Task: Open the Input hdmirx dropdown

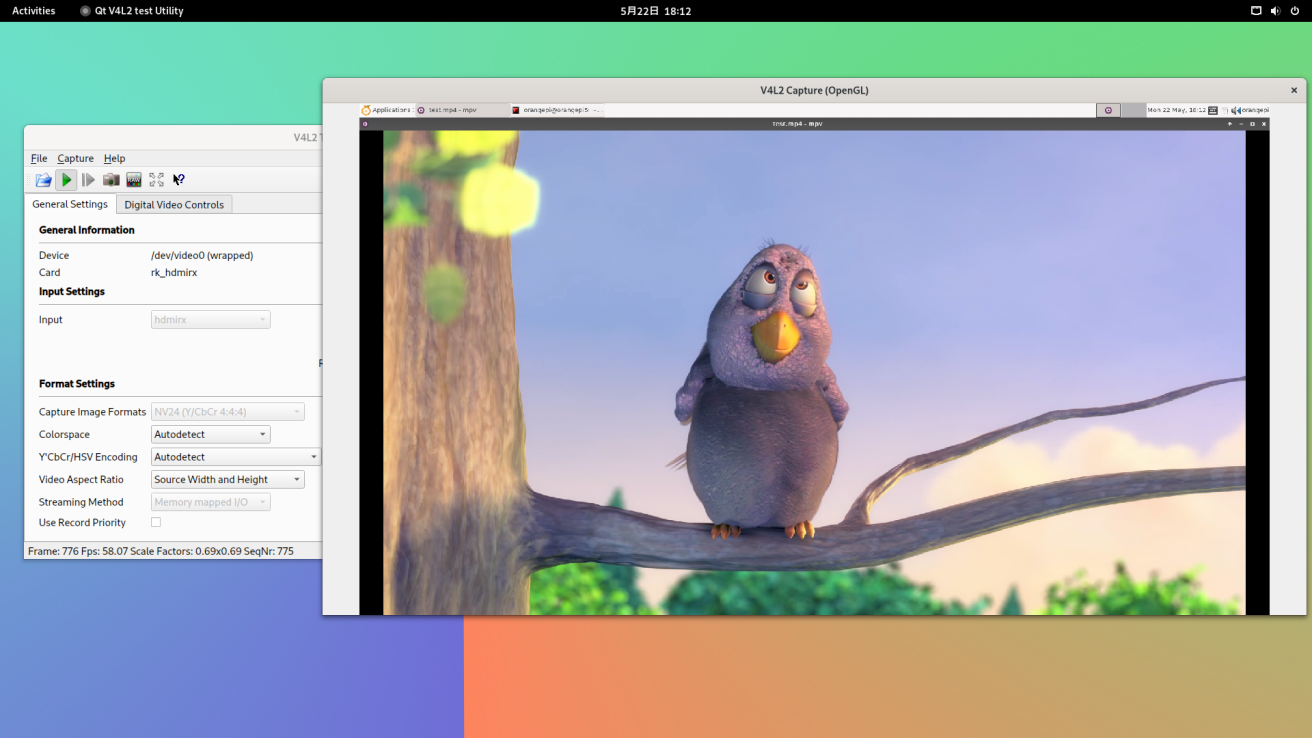Action: 211,320
